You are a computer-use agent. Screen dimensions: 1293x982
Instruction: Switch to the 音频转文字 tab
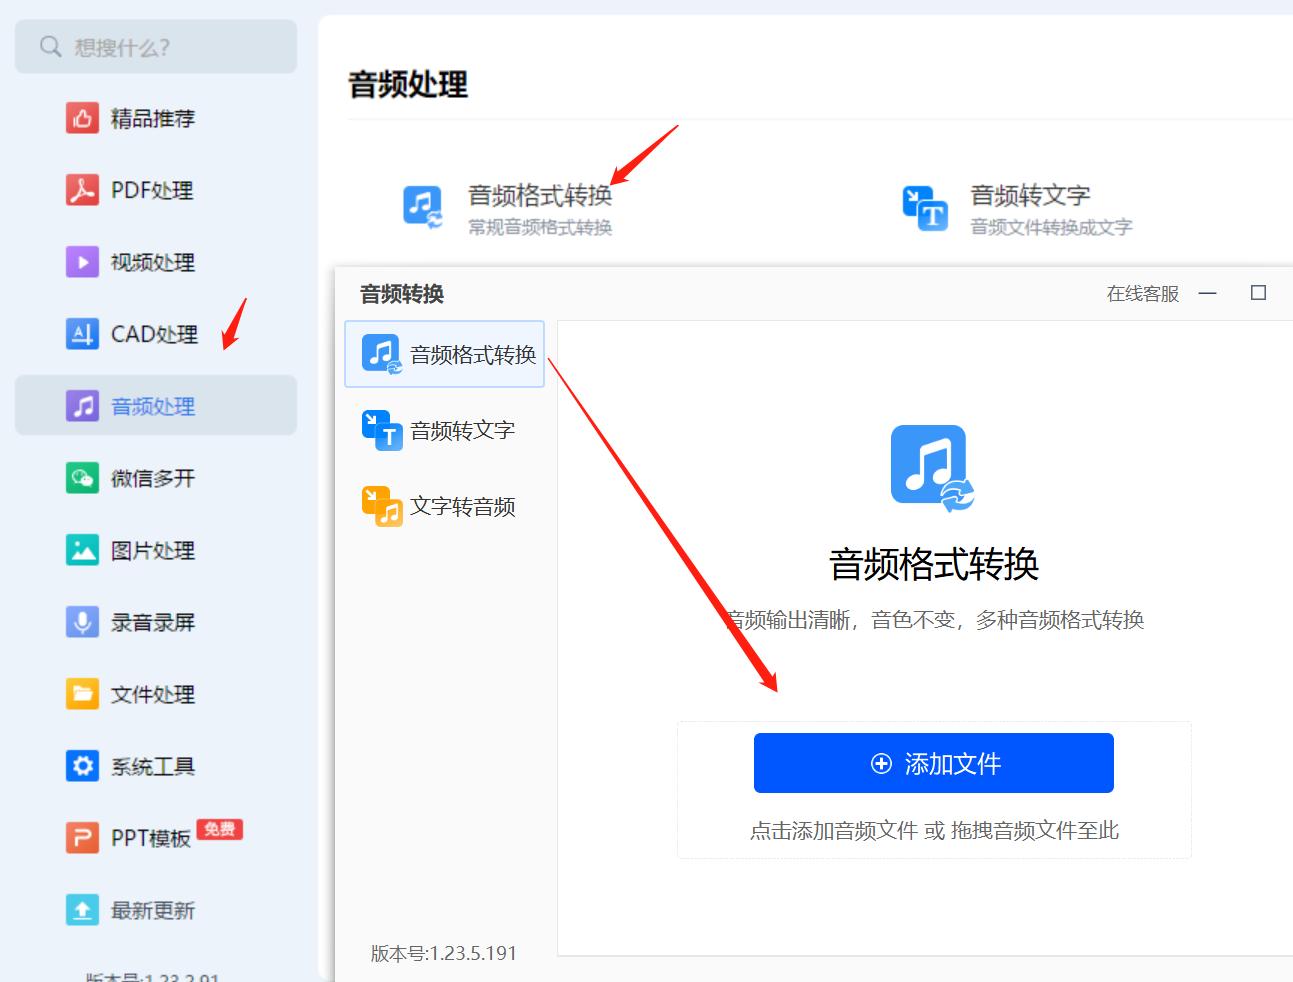(x=445, y=430)
